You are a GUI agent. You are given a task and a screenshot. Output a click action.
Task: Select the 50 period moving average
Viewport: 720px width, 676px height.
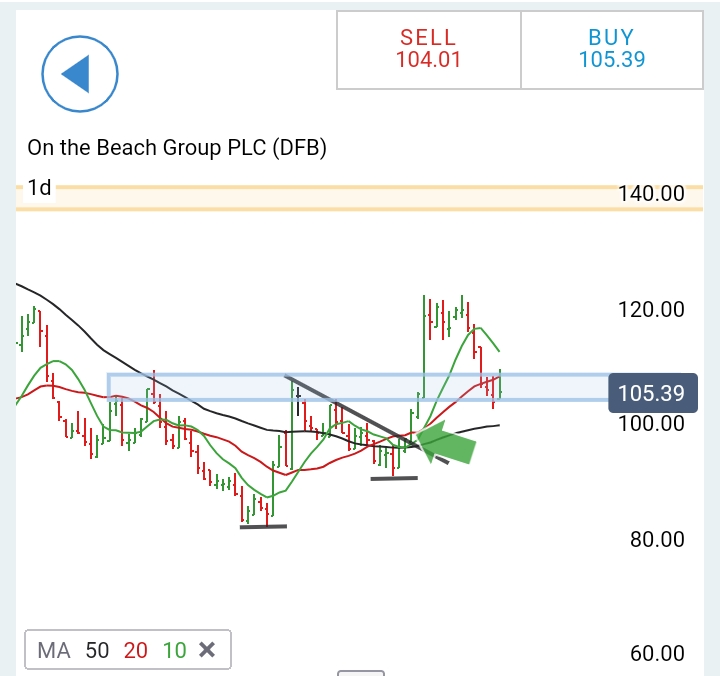pyautogui.click(x=97, y=650)
